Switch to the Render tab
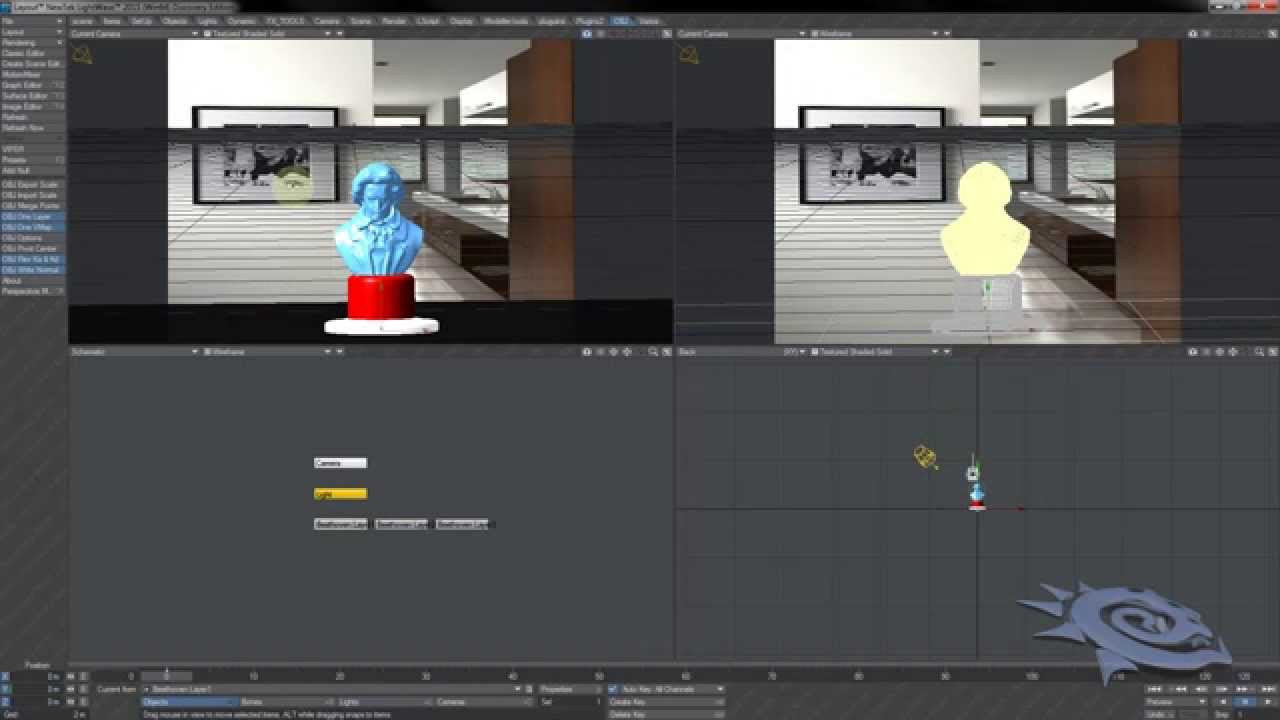This screenshot has height=720, width=1280. pos(395,21)
